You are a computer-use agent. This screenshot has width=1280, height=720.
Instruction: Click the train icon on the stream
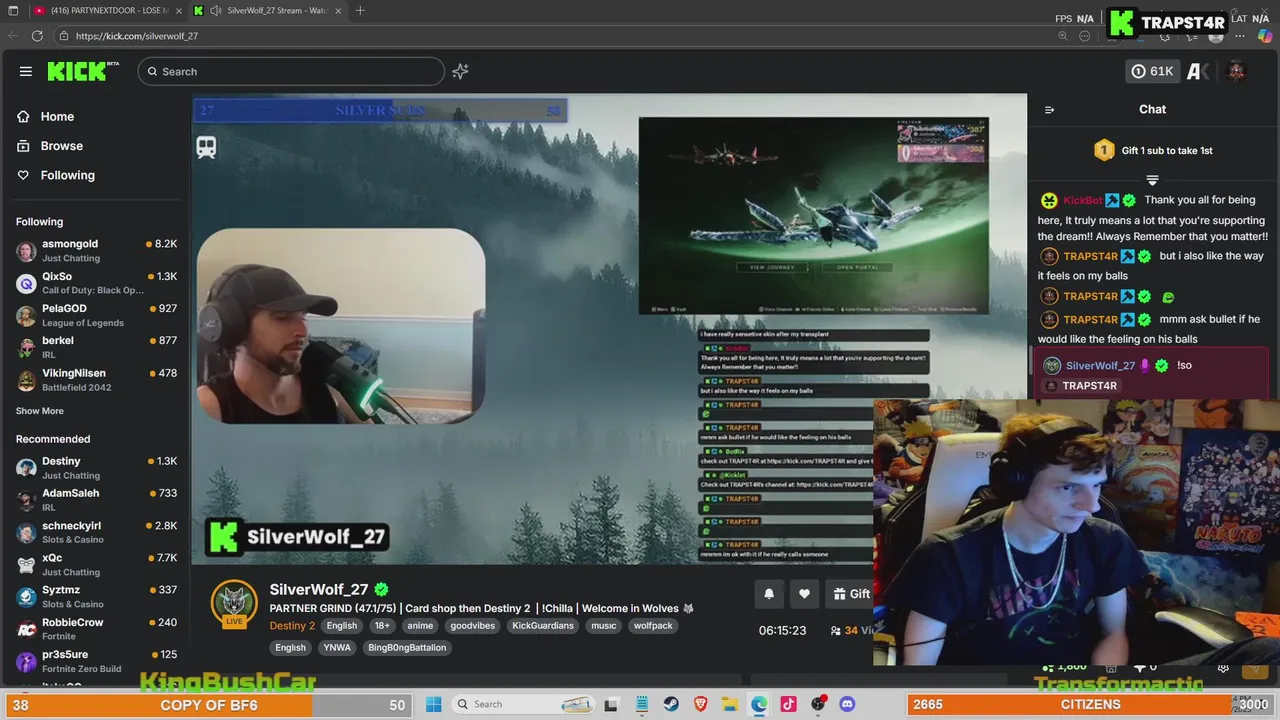tap(206, 147)
